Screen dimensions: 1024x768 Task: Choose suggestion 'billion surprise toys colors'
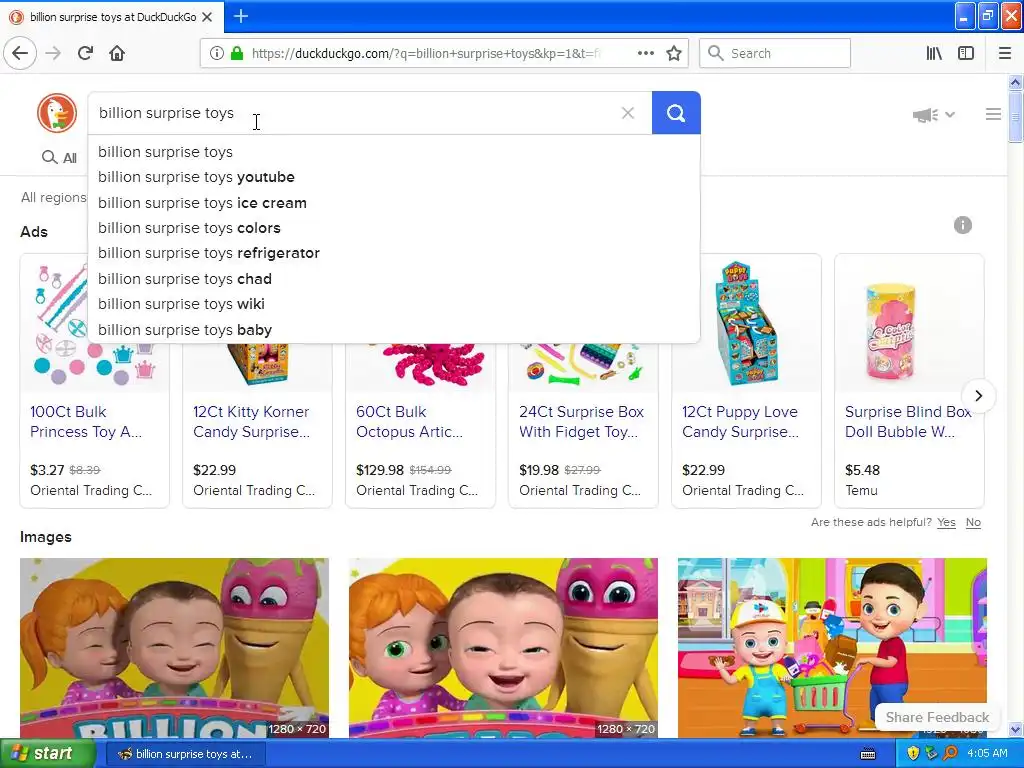click(x=394, y=228)
